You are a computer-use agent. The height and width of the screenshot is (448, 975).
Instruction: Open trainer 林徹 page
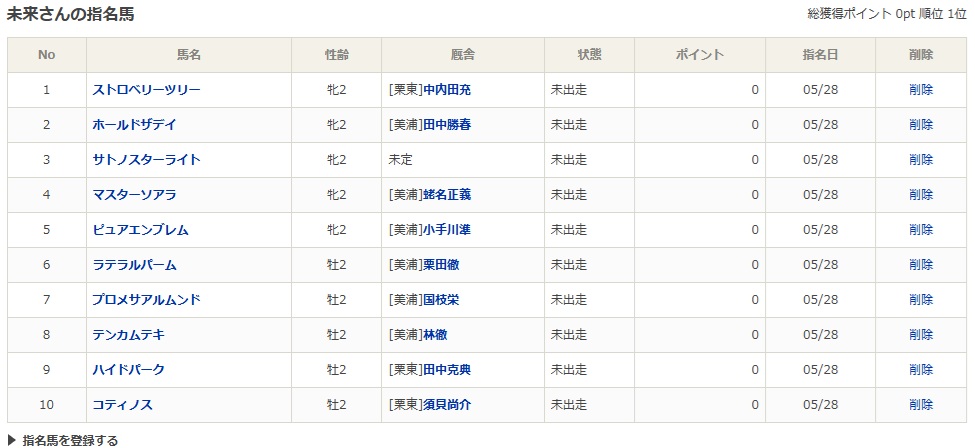435,335
